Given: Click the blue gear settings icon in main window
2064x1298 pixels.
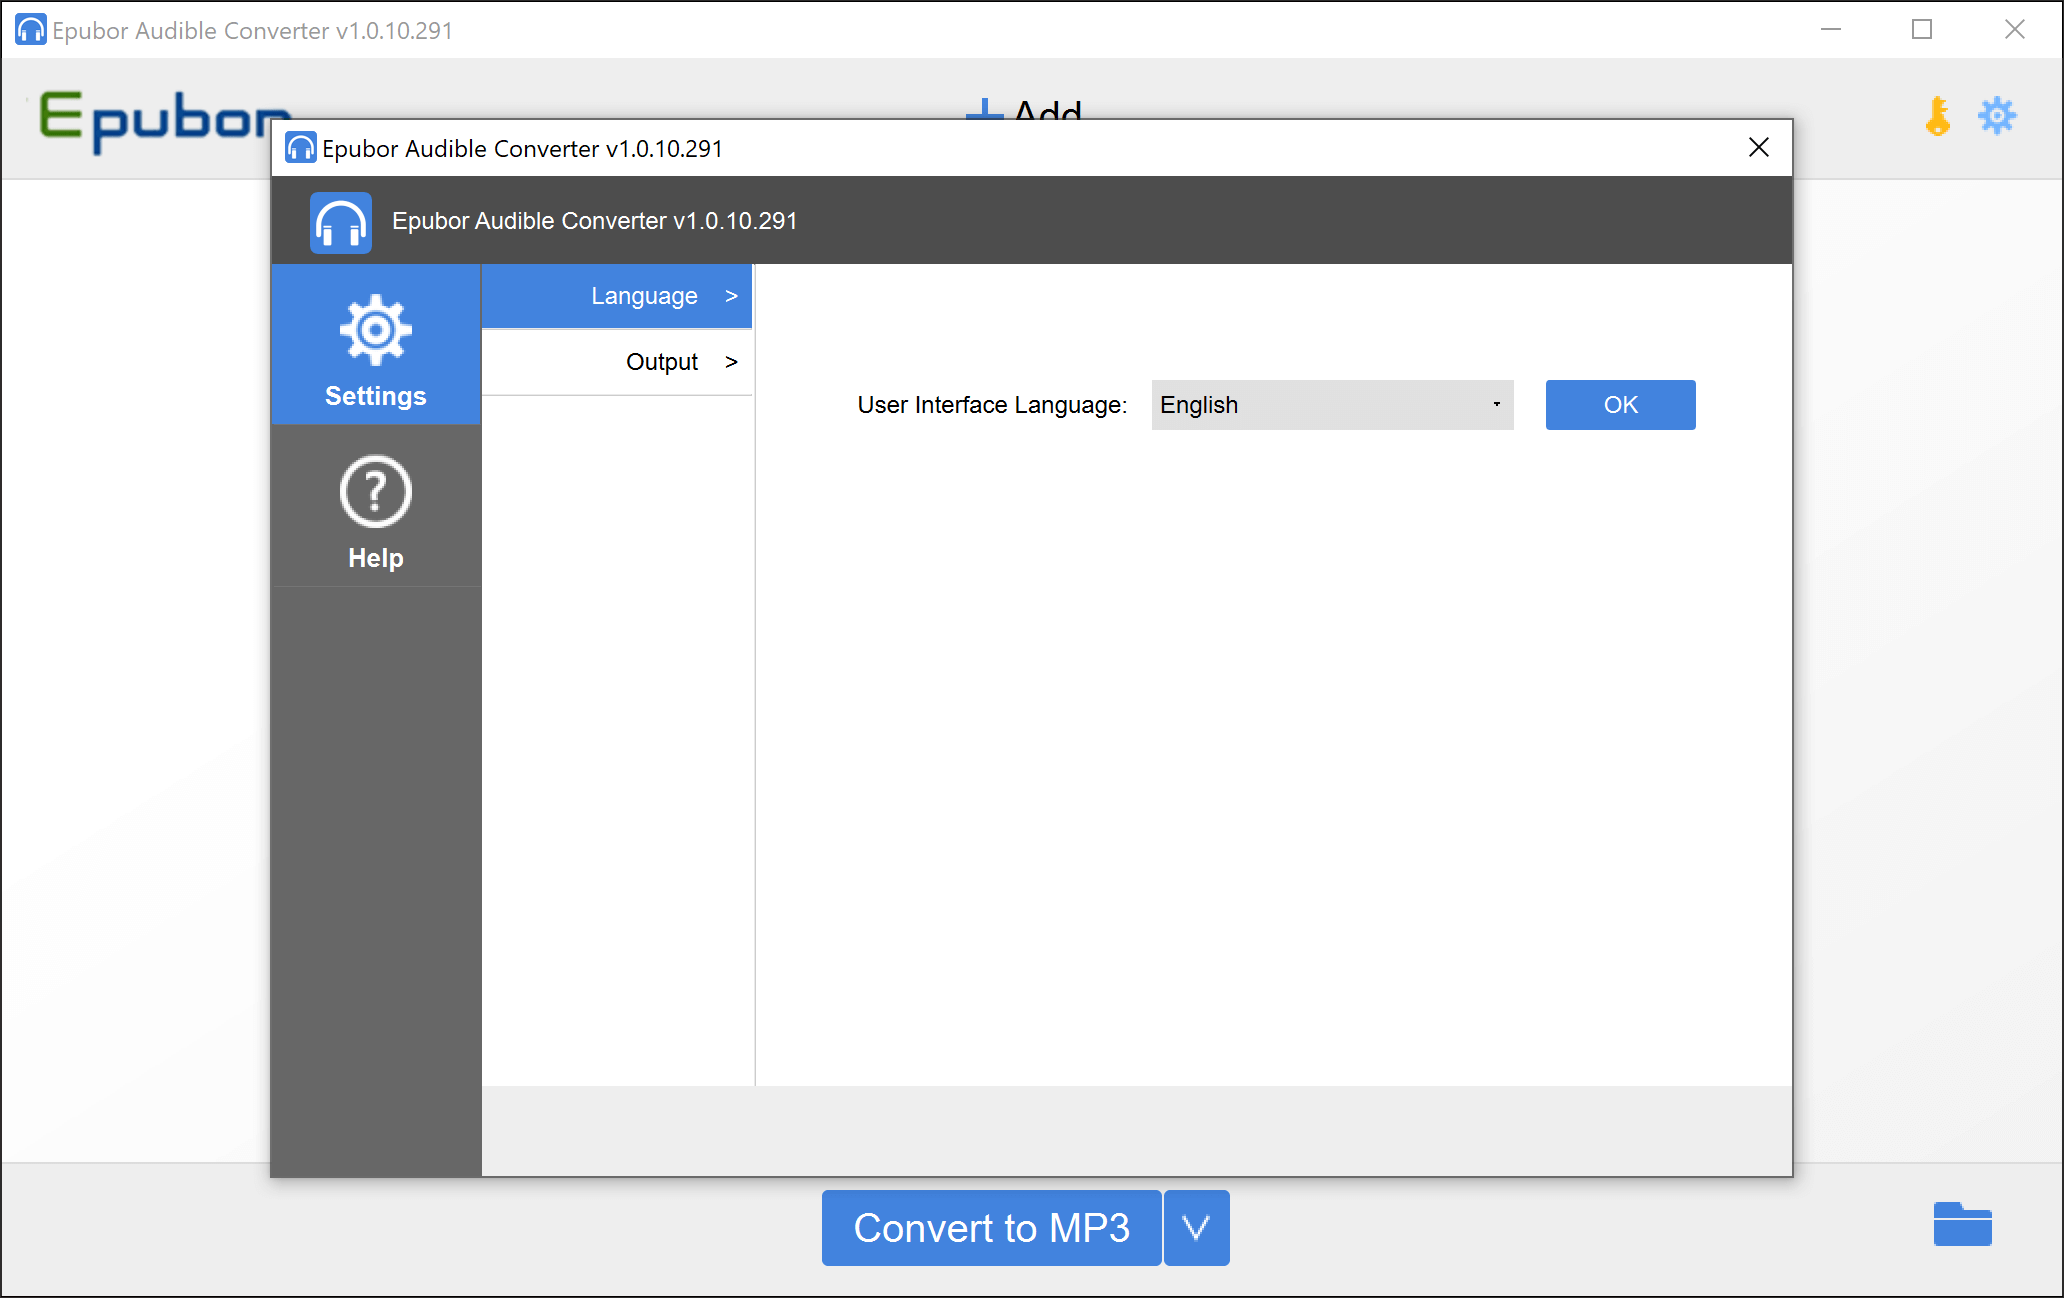Looking at the screenshot, I should click(1997, 116).
